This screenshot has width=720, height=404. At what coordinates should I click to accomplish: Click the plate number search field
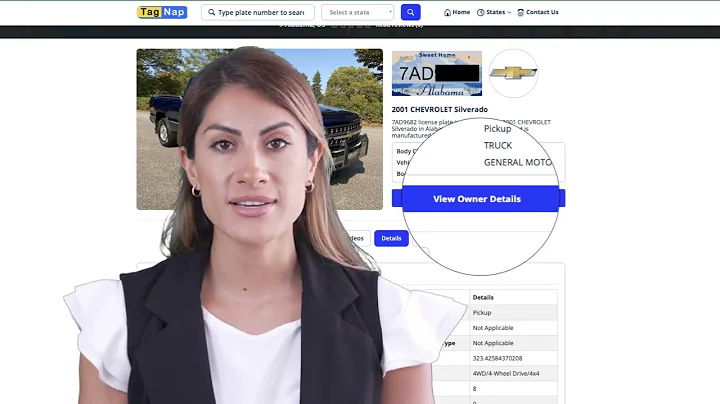(258, 12)
